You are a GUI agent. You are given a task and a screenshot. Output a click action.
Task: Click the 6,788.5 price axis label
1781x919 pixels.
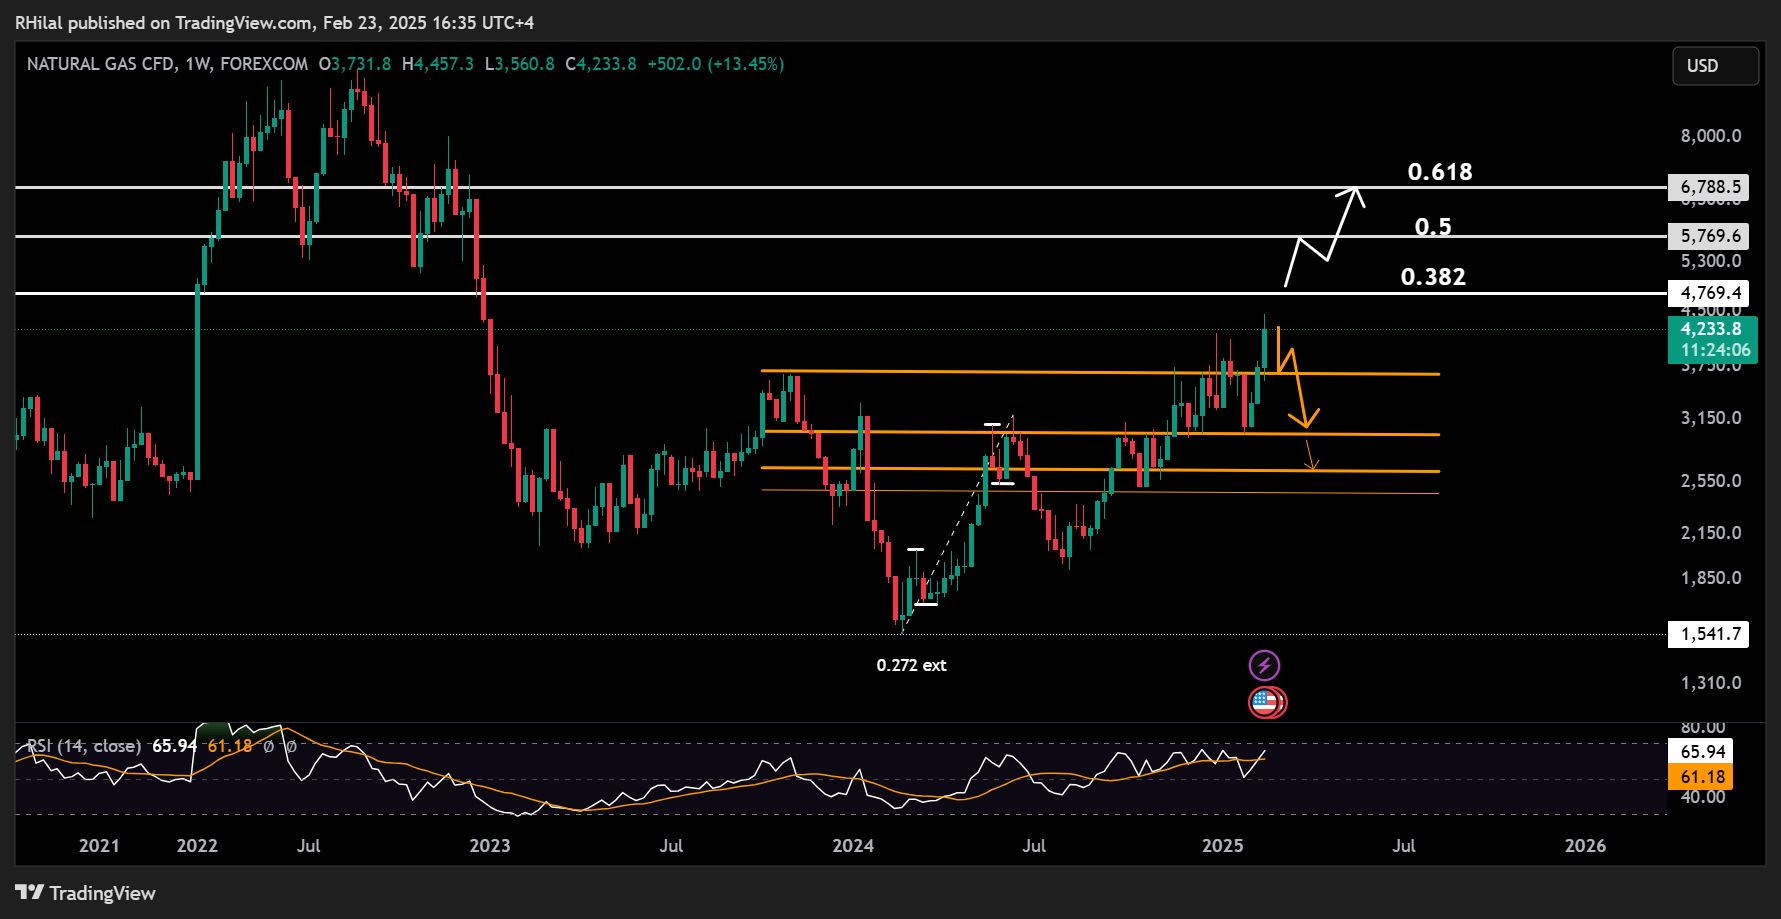(x=1711, y=187)
